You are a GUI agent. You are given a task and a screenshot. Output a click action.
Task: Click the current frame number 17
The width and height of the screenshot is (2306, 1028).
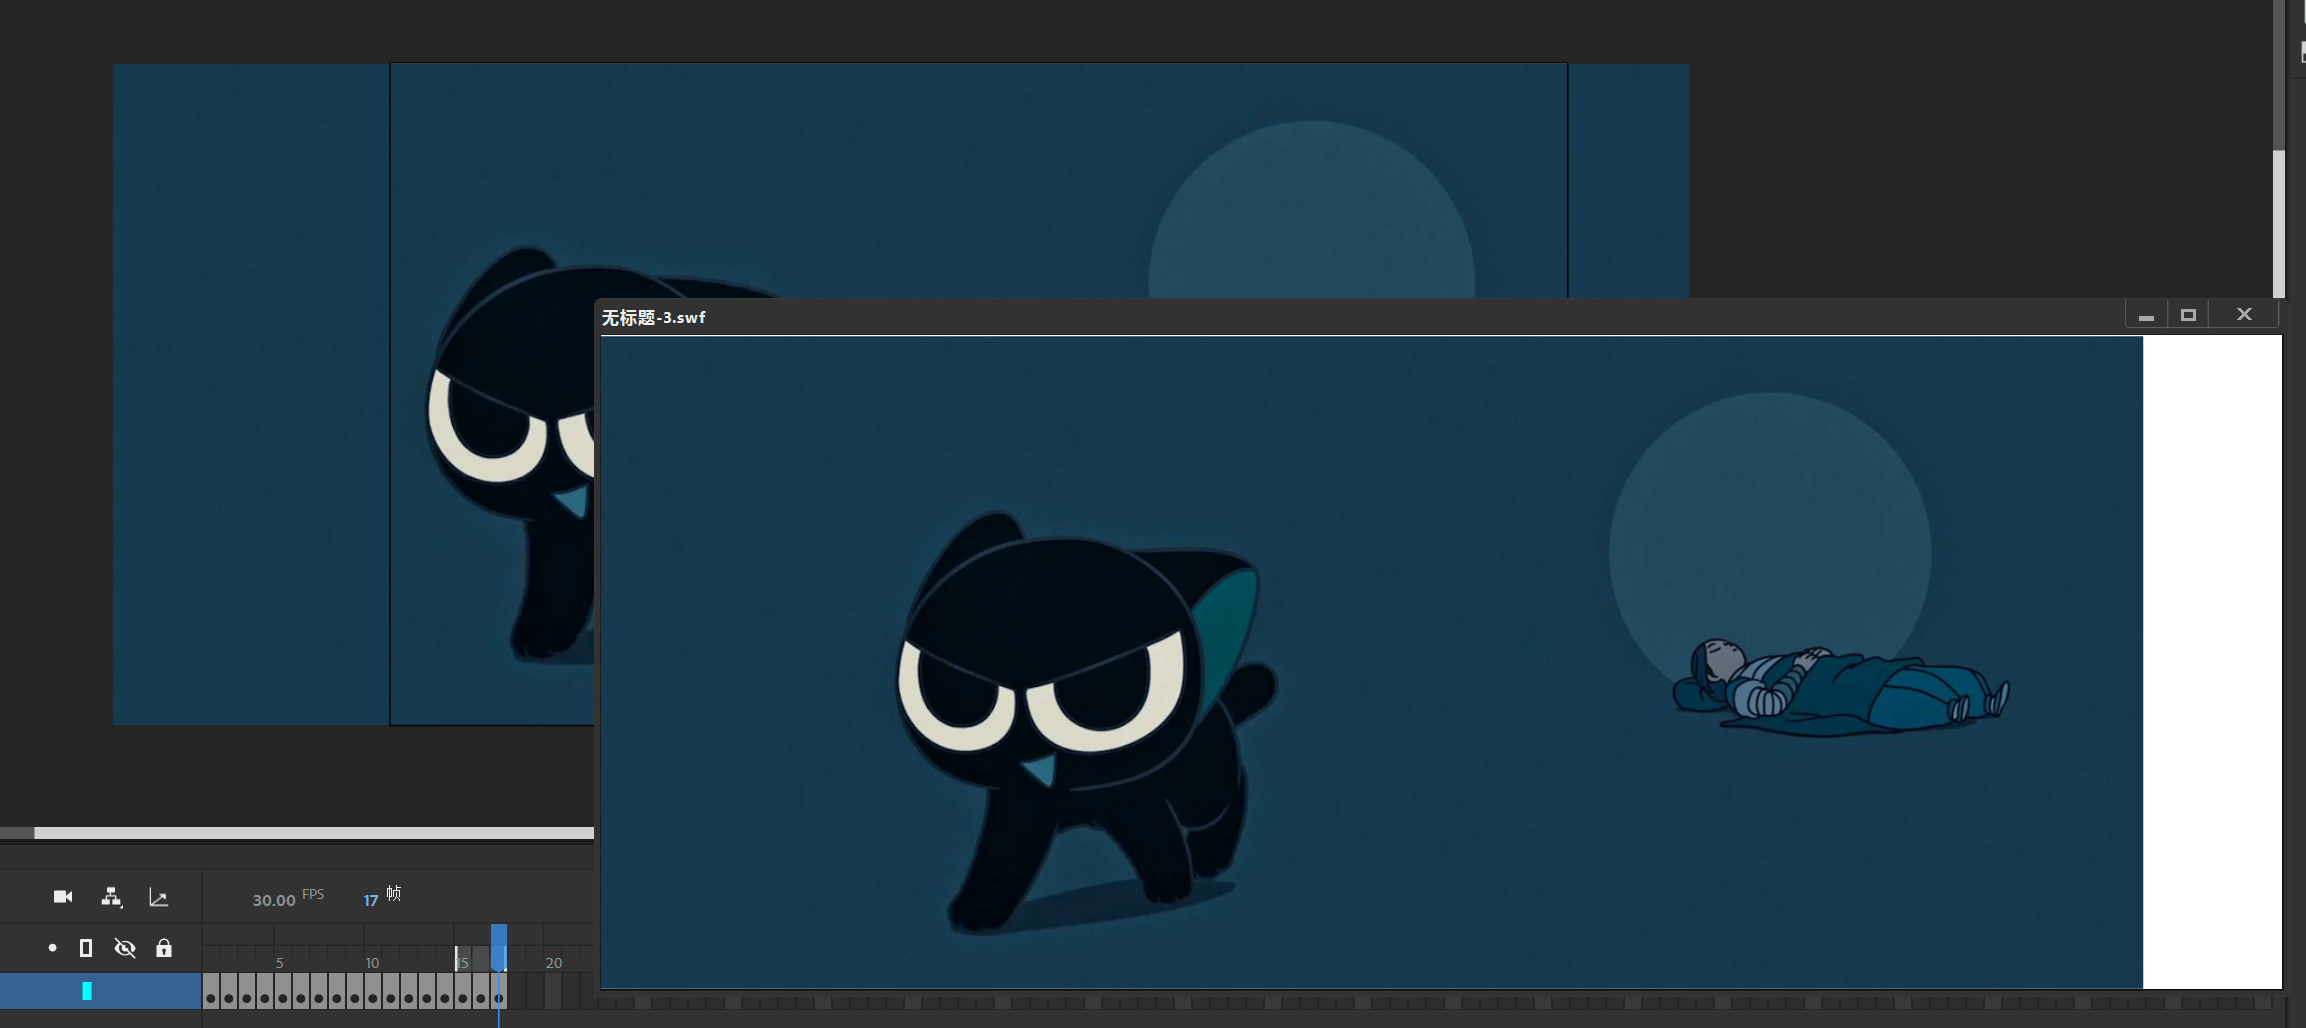click(371, 901)
